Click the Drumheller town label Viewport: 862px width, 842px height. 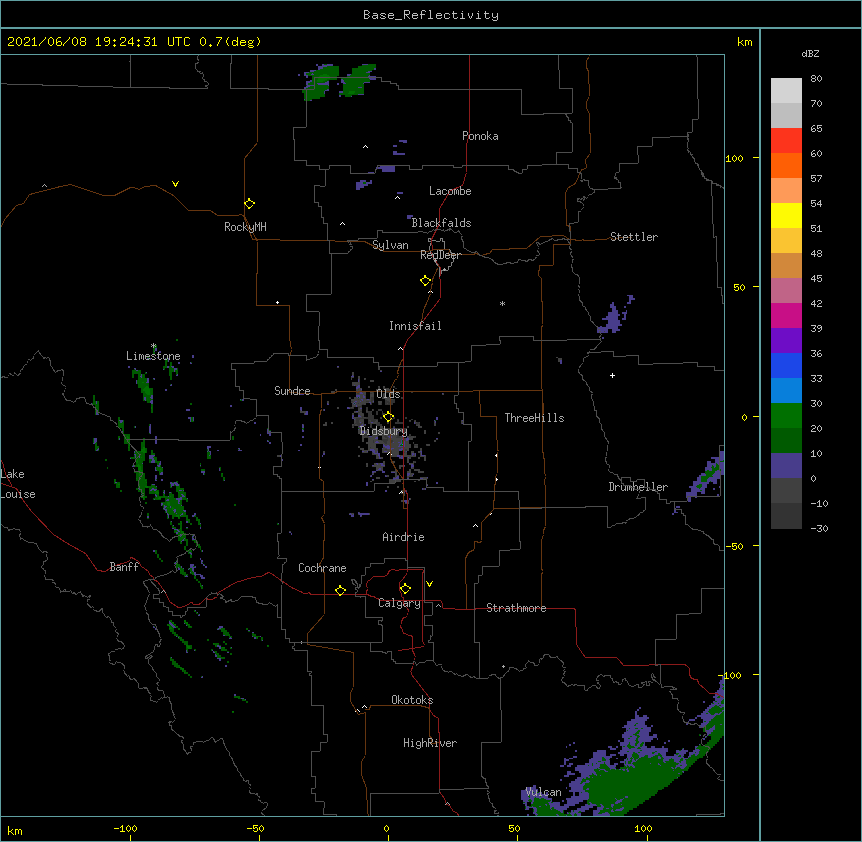point(638,487)
